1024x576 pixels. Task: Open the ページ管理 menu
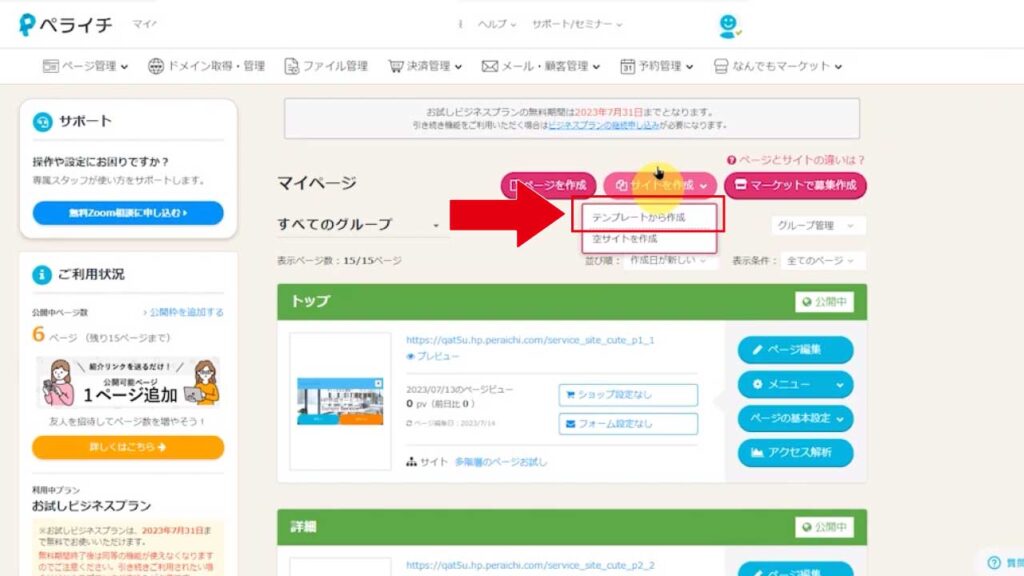click(86, 66)
